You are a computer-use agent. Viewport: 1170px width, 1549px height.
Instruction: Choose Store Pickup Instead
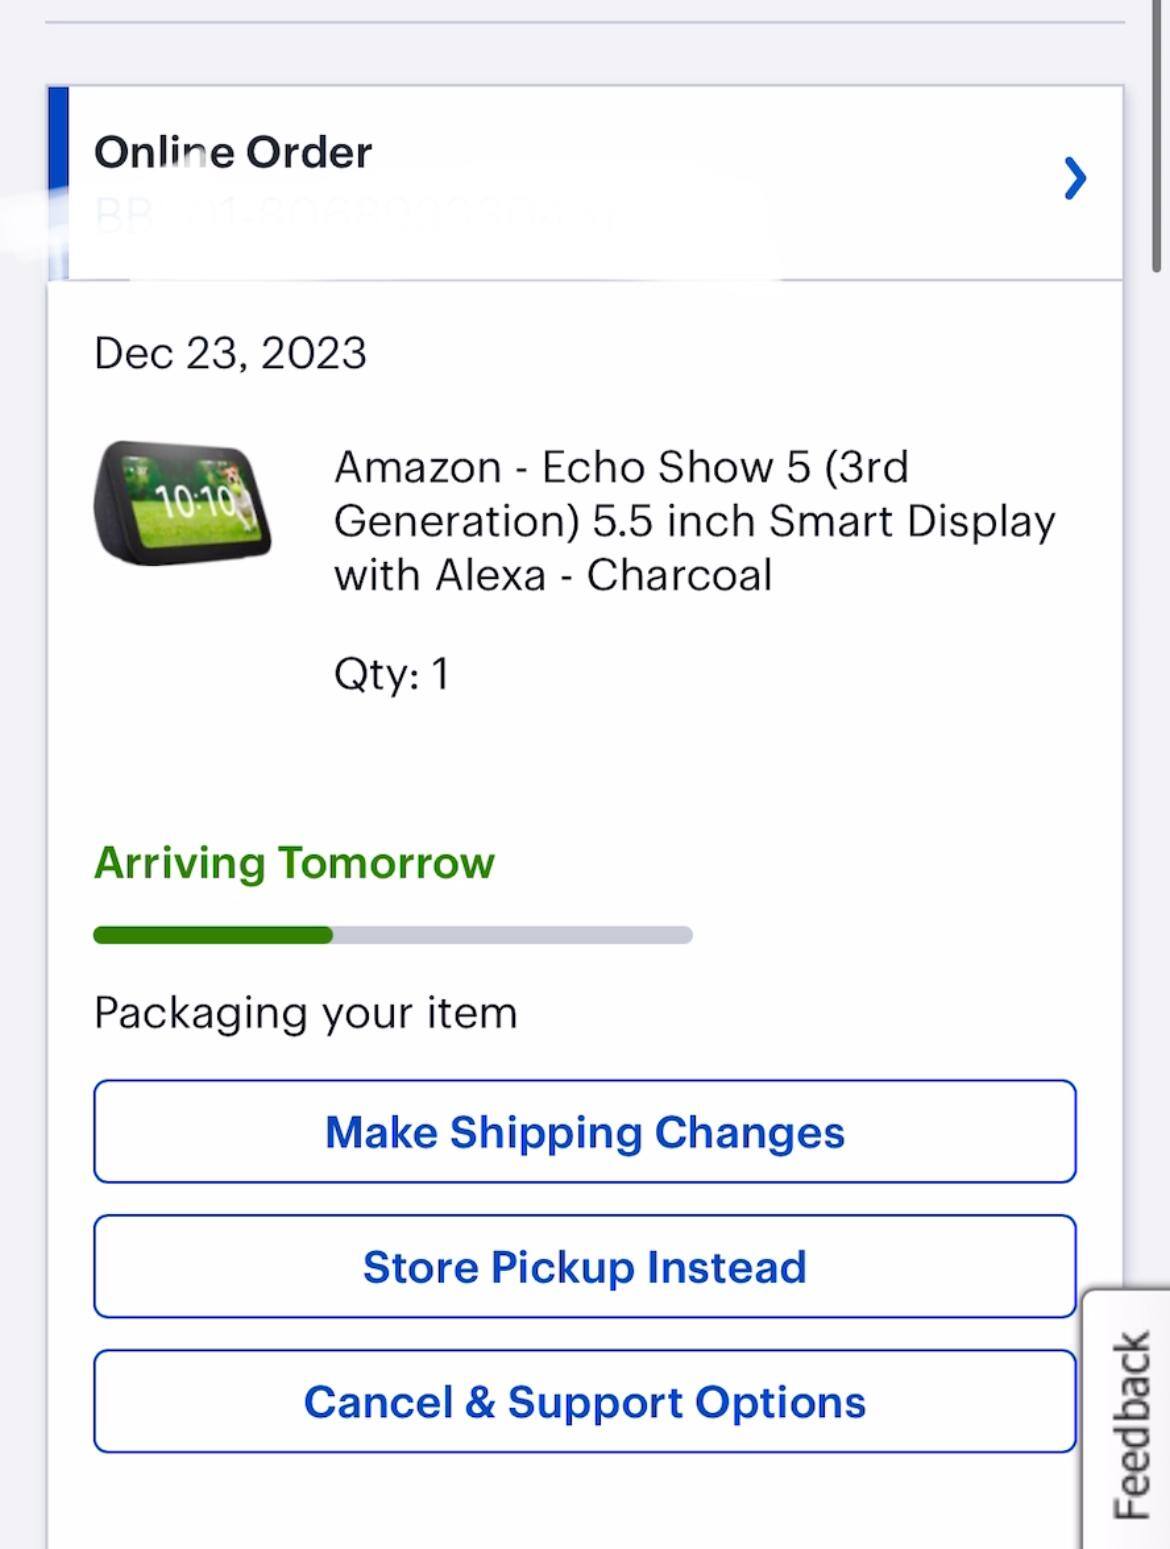(584, 1266)
